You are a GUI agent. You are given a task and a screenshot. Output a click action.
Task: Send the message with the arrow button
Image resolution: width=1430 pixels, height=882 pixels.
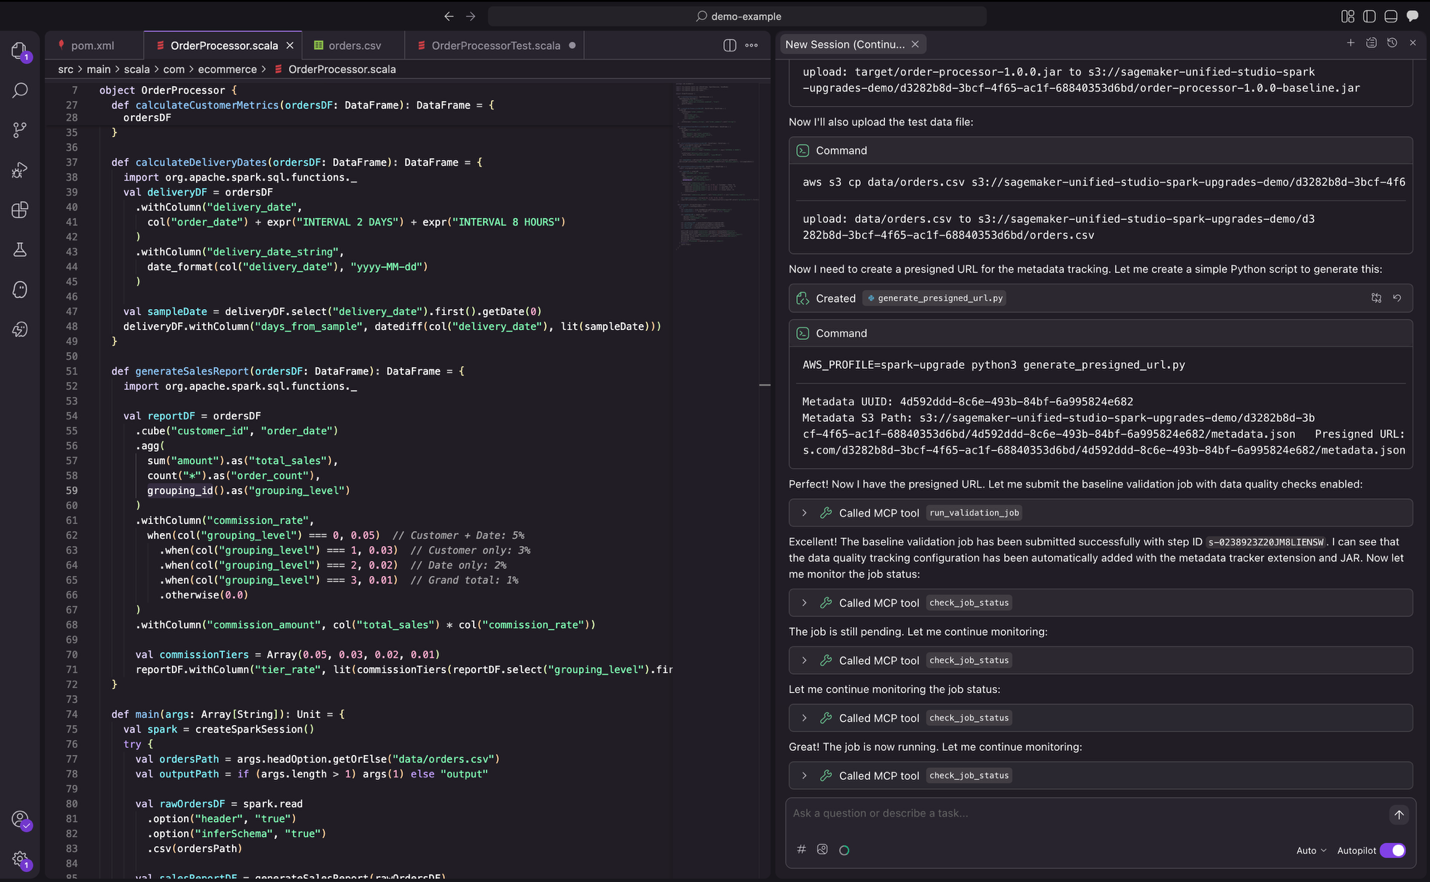point(1399,814)
